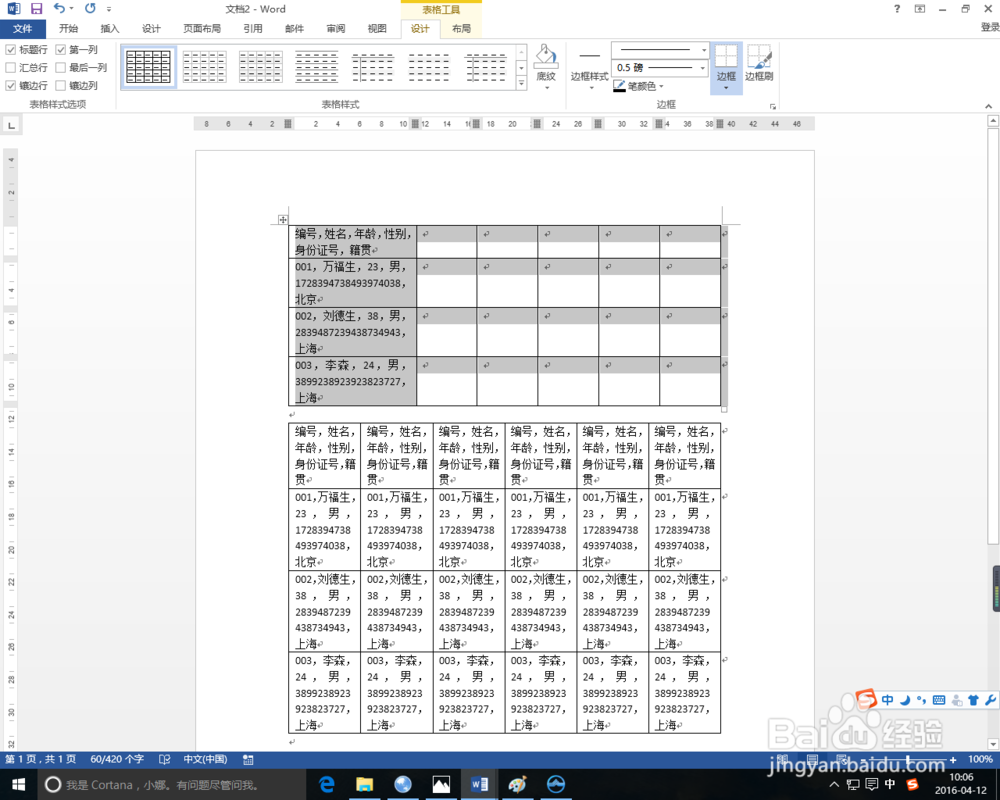Select the first table style thumbnail

tap(148, 66)
